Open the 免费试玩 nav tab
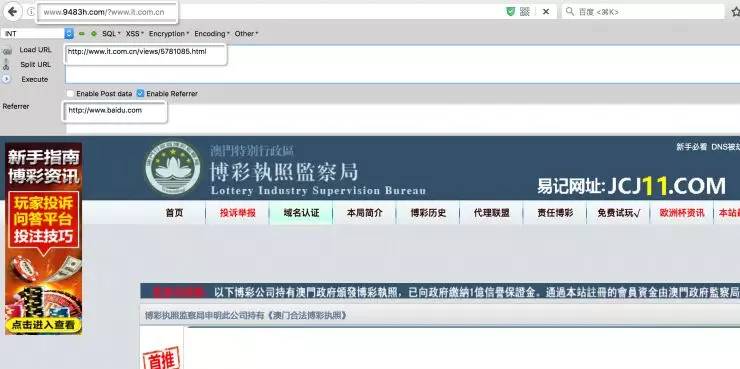The height and width of the screenshot is (369, 740). [618, 213]
